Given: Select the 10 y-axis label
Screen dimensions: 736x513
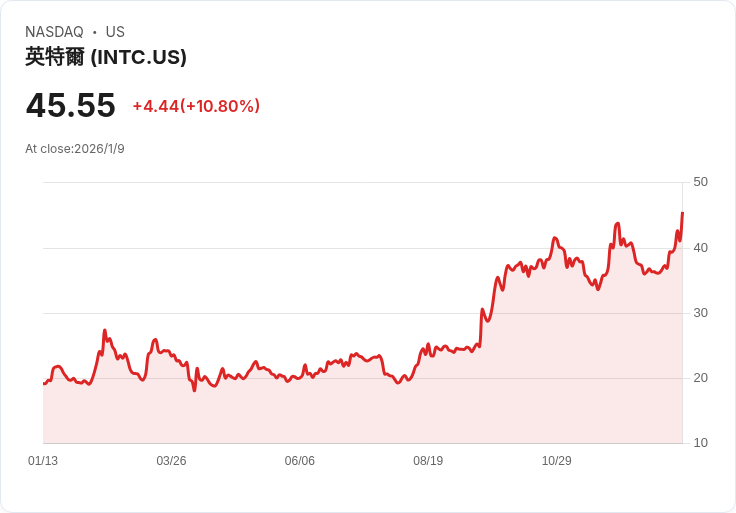Looking at the screenshot, I should click(700, 443).
